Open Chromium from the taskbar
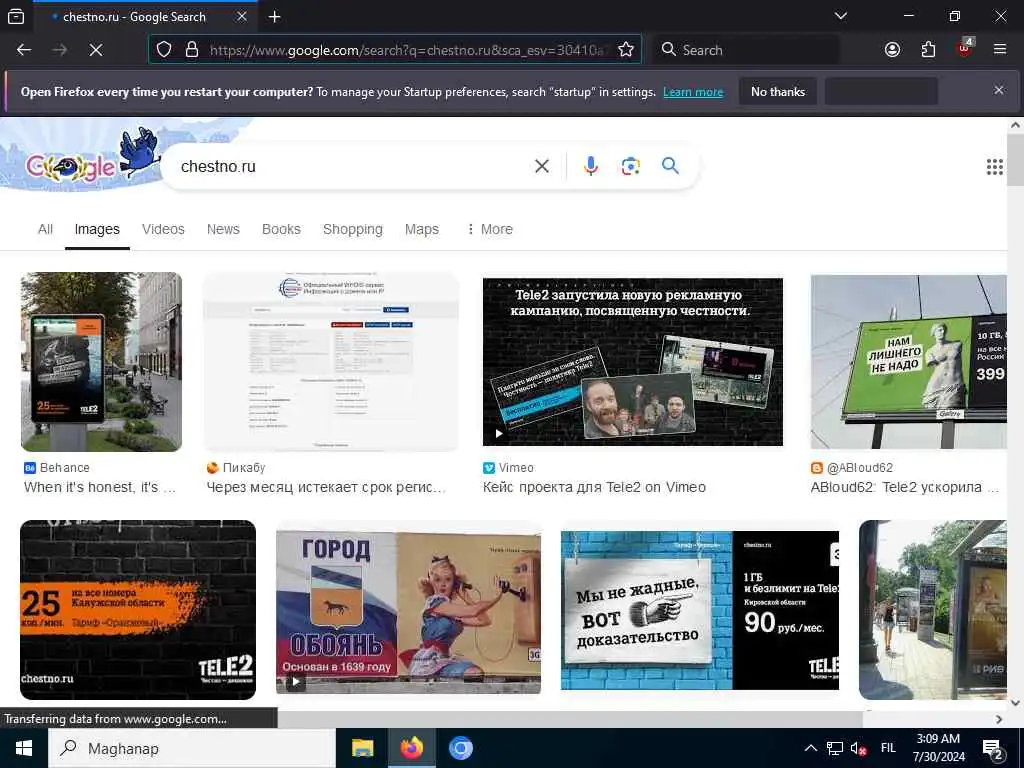Image resolution: width=1024 pixels, height=768 pixels. pyautogui.click(x=460, y=748)
